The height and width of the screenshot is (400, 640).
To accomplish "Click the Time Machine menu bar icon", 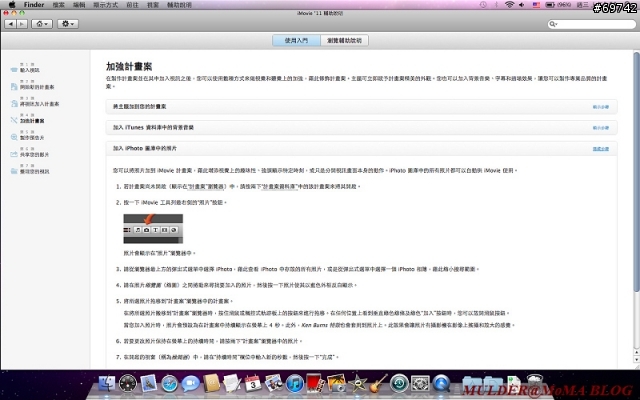I will point(483,5).
